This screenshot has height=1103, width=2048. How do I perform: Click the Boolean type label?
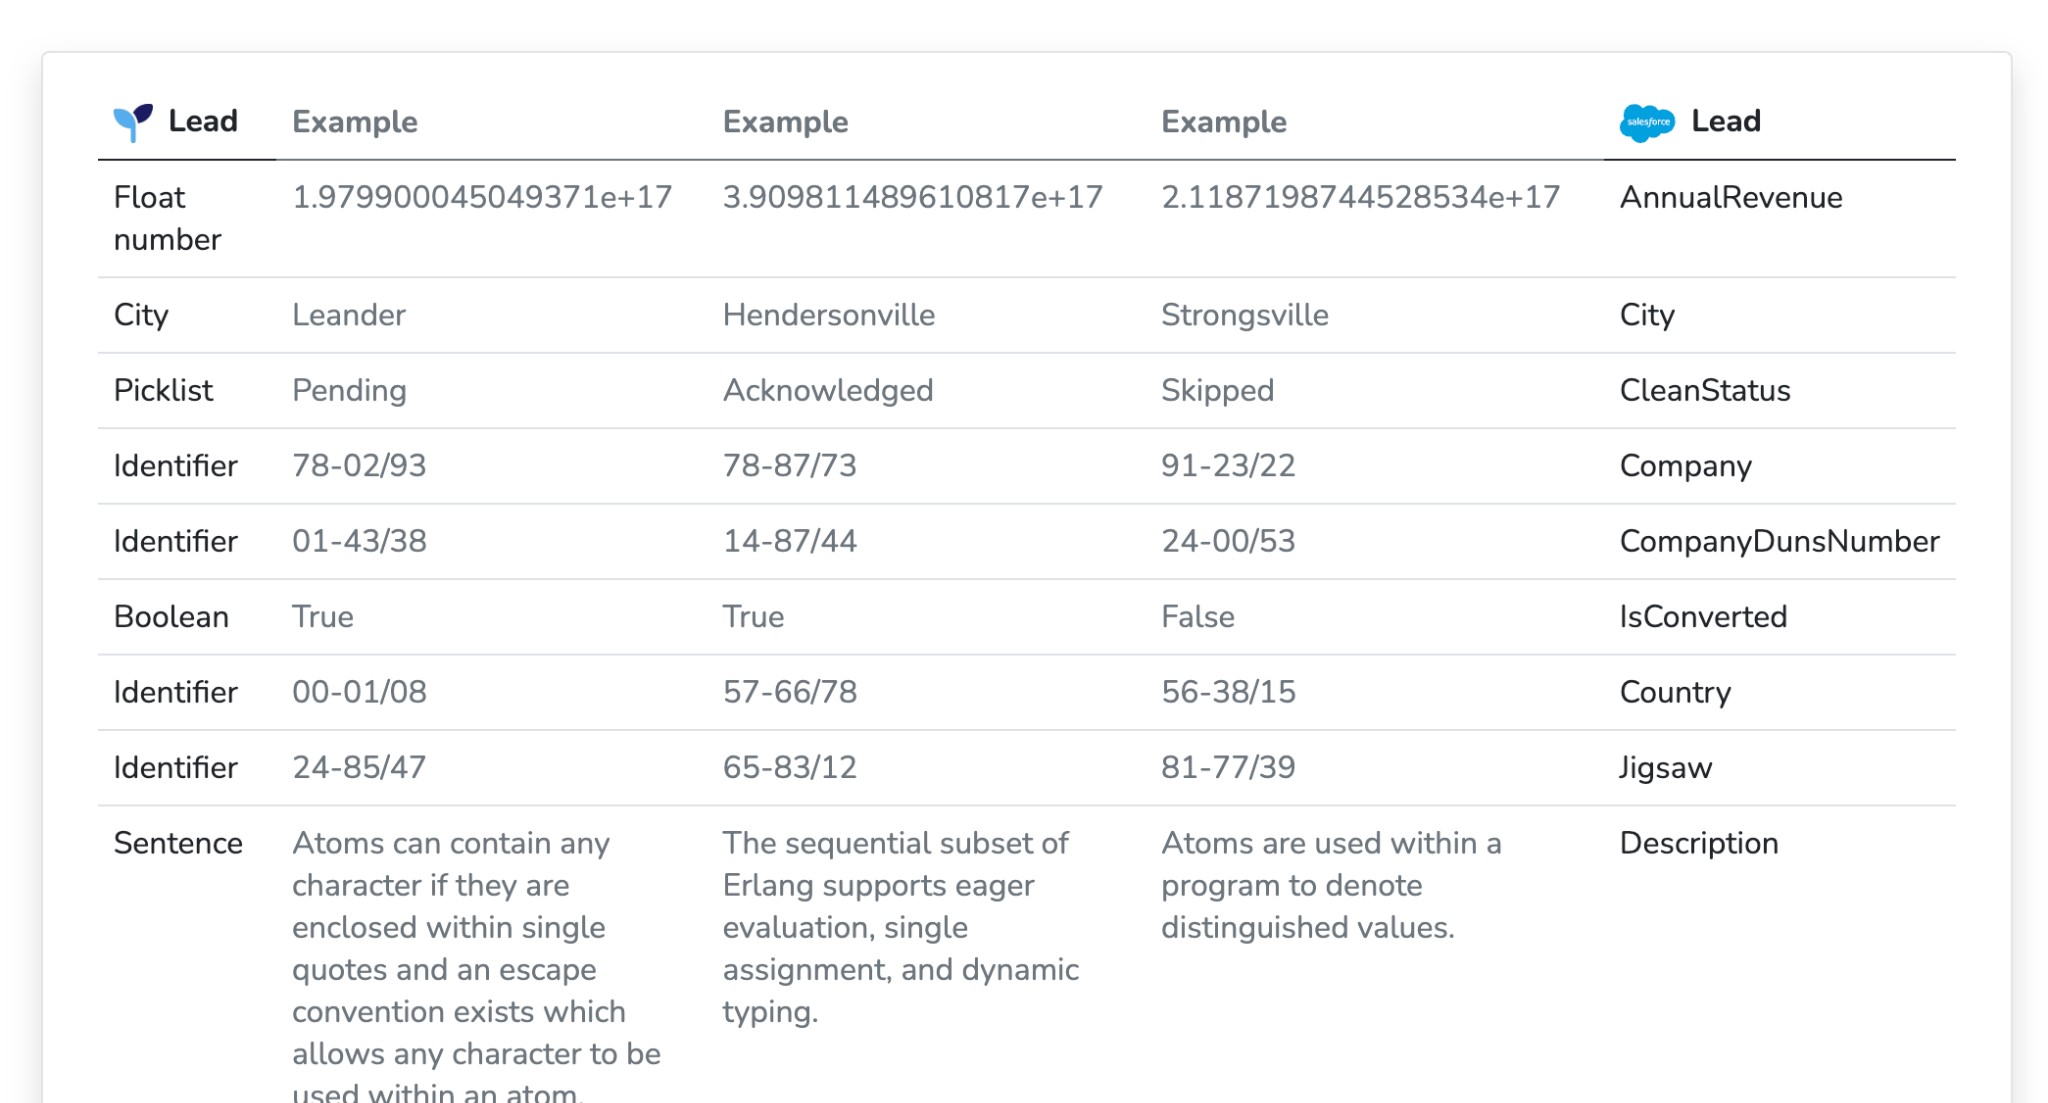171,617
